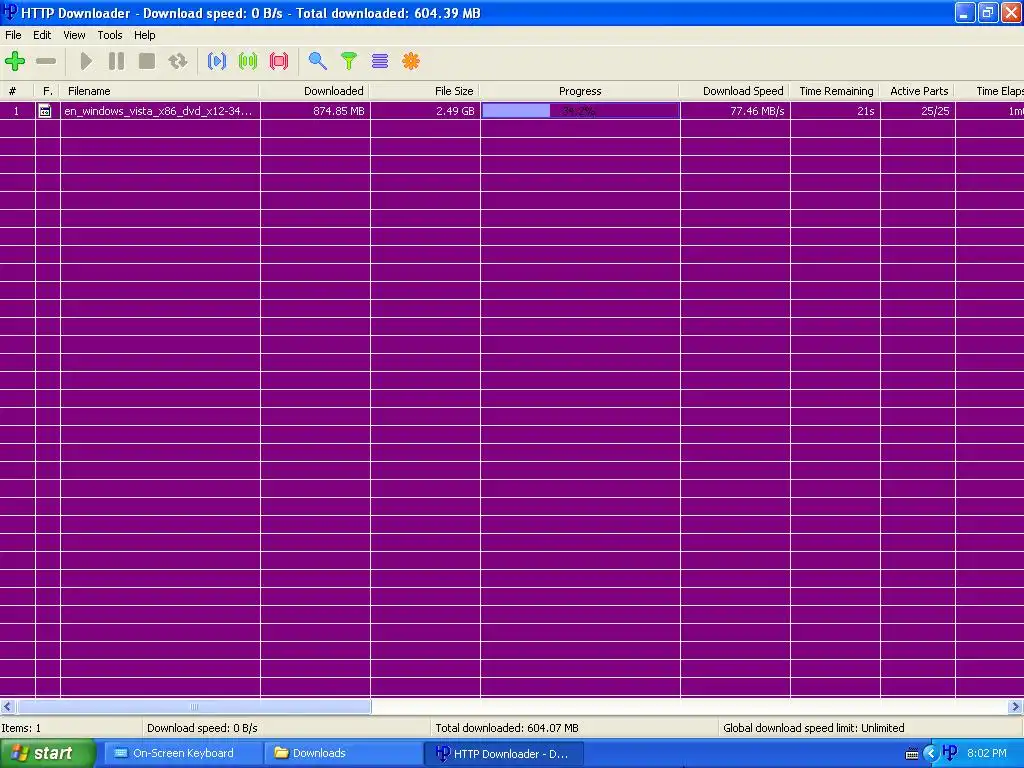Sort by the Time Remaining column header
1024x768 pixels.
(x=835, y=91)
